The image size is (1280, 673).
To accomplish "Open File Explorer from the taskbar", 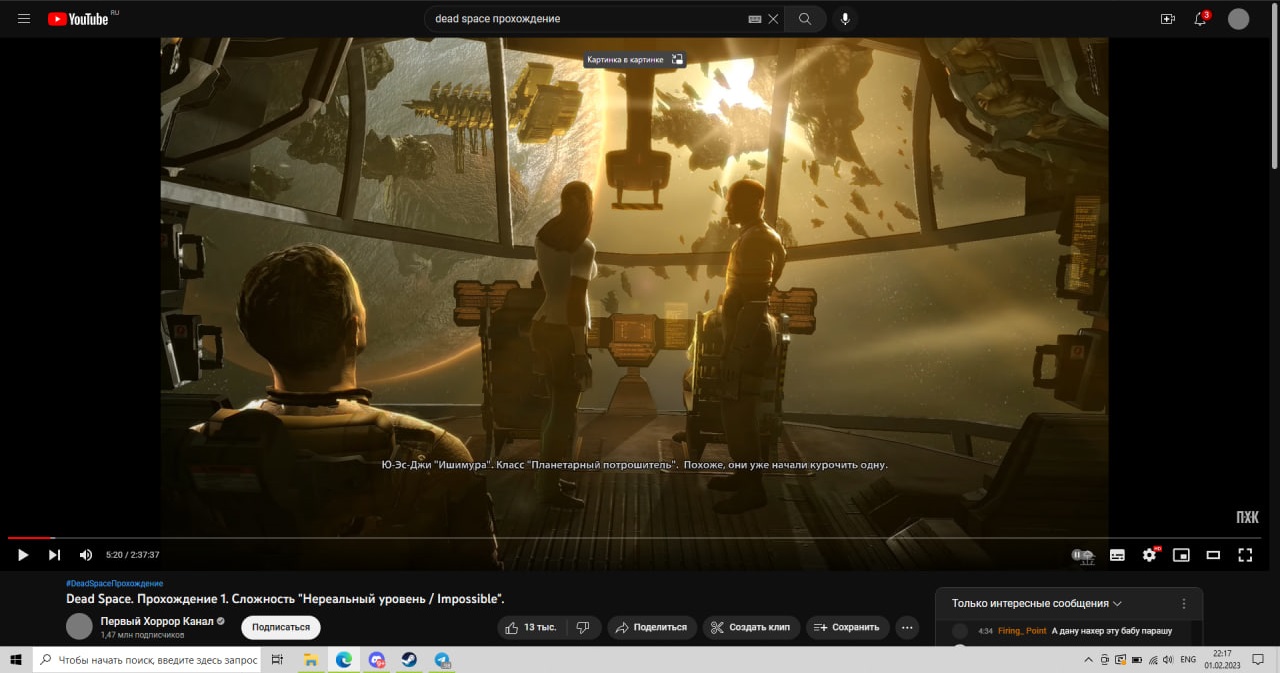I will click(x=311, y=660).
